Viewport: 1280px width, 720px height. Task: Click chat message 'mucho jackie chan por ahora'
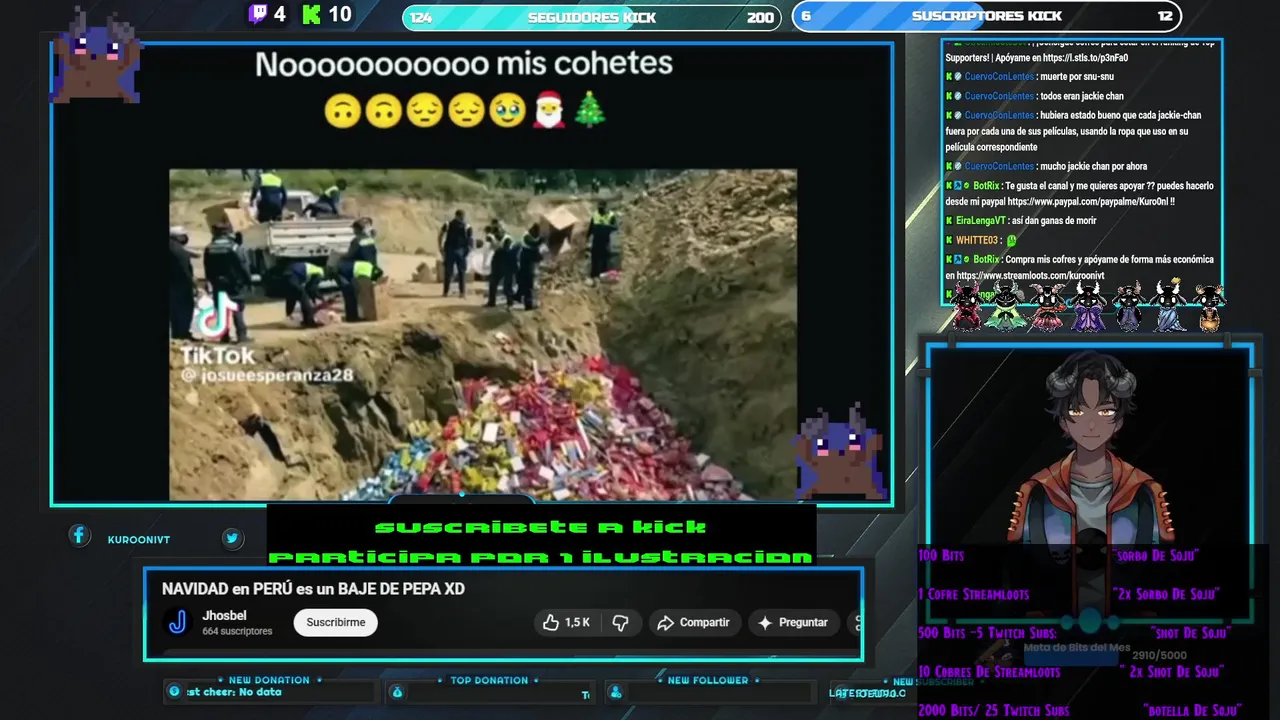[1093, 166]
